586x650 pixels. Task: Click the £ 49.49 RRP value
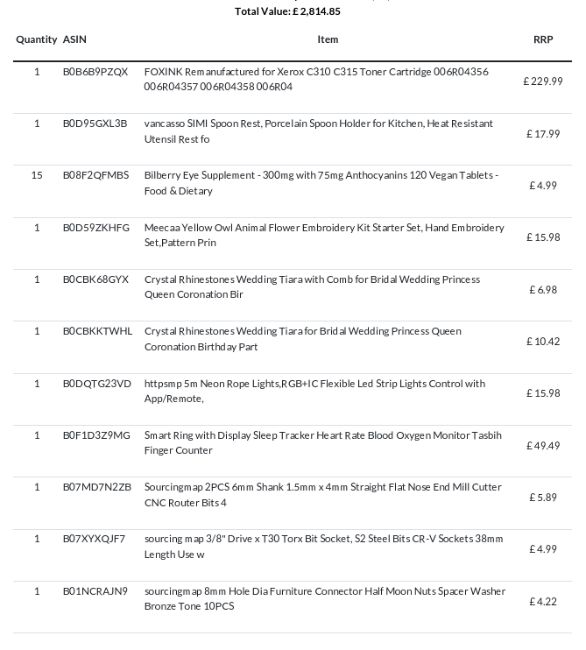[543, 446]
